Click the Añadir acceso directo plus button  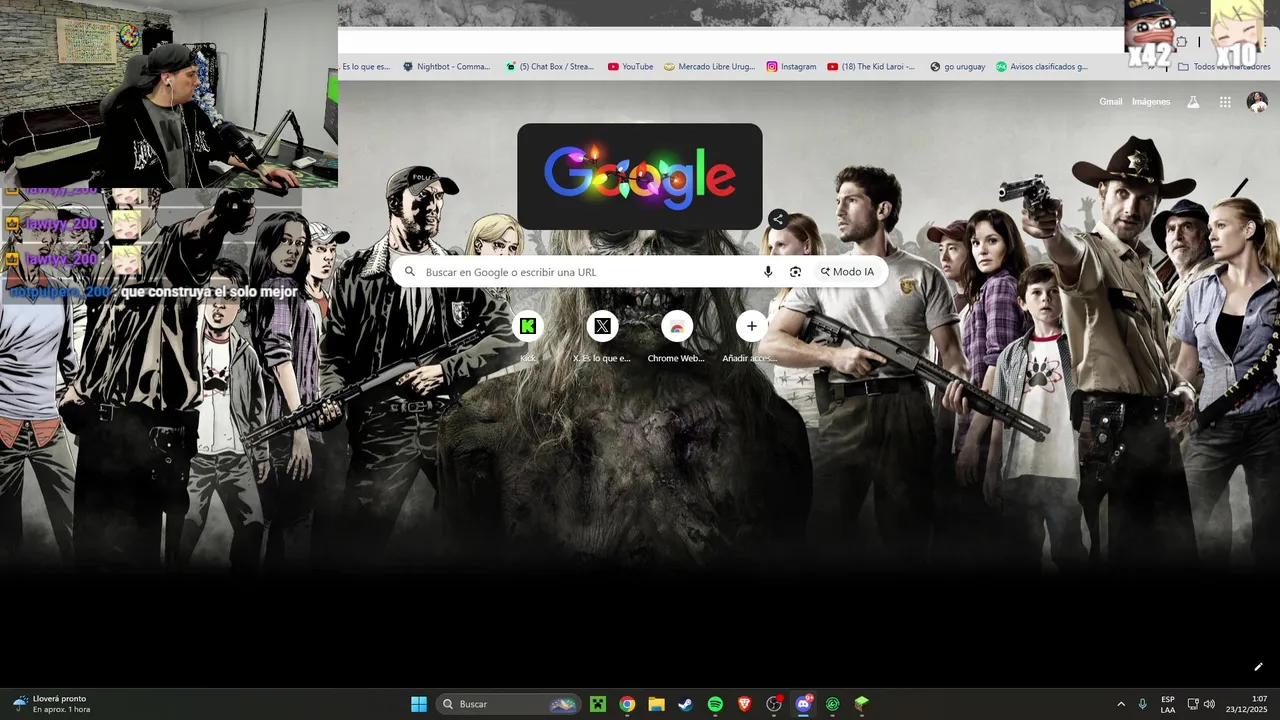click(751, 326)
